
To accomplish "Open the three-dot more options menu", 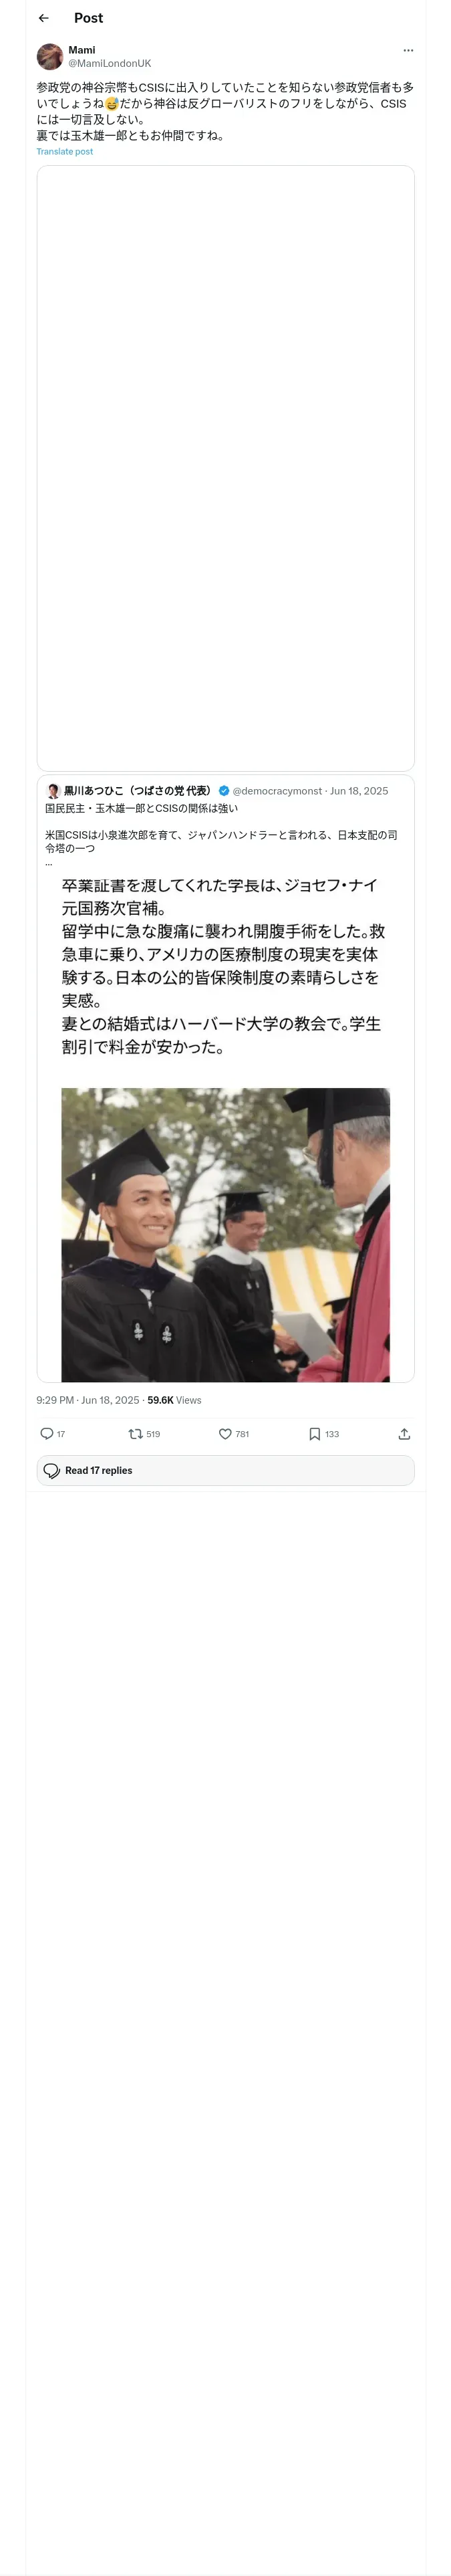I will point(407,50).
